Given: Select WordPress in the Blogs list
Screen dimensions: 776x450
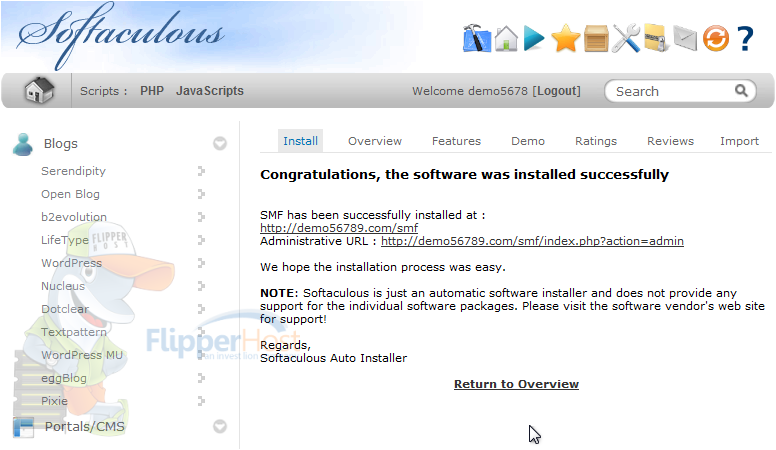Looking at the screenshot, I should (71, 263).
